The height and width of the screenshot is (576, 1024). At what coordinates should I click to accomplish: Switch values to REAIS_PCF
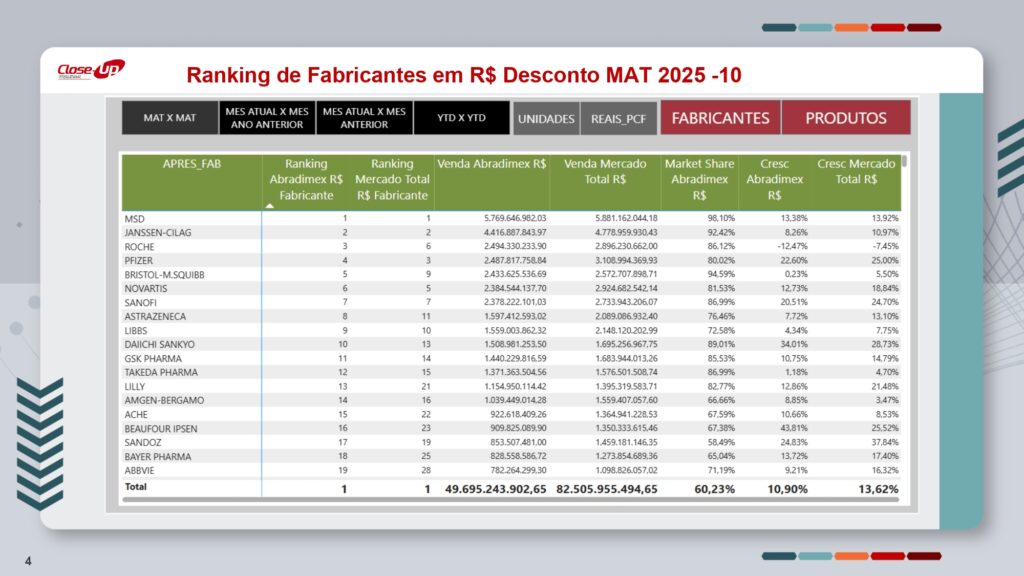click(x=618, y=118)
